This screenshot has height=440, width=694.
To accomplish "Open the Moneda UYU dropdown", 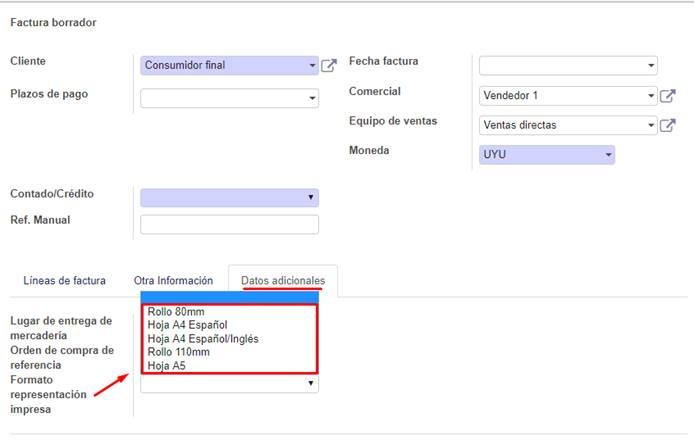I will tap(547, 155).
